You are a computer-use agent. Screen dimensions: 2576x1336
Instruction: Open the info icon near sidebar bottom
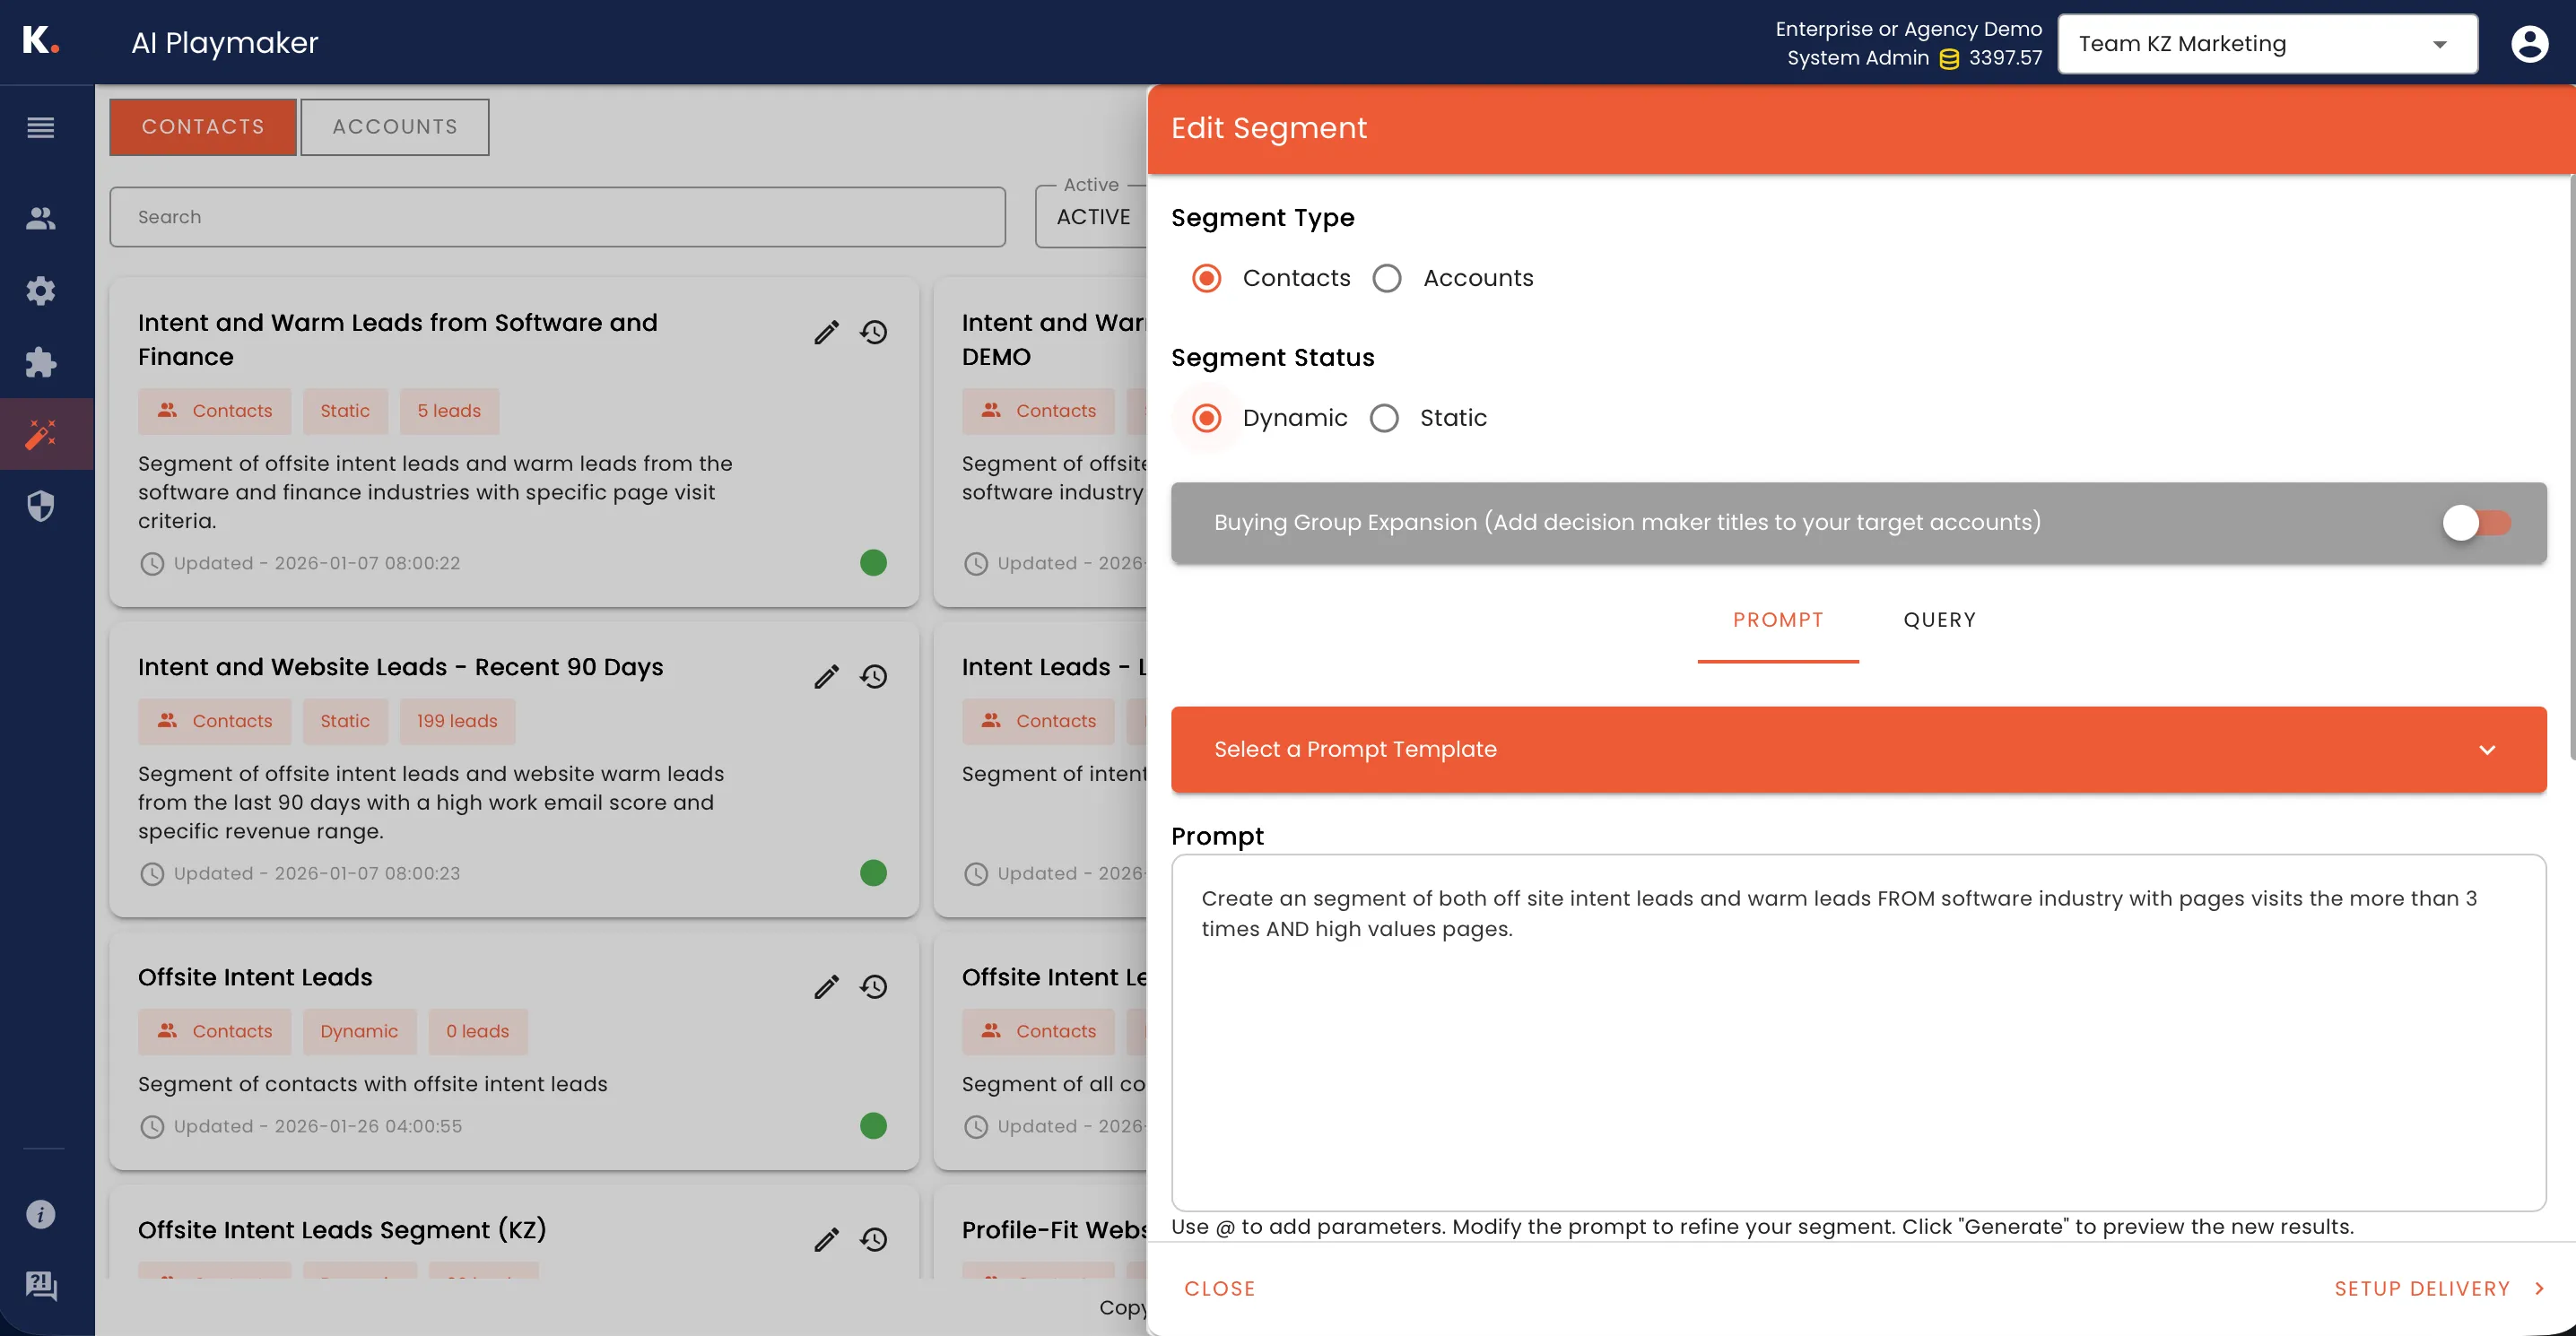41,1214
